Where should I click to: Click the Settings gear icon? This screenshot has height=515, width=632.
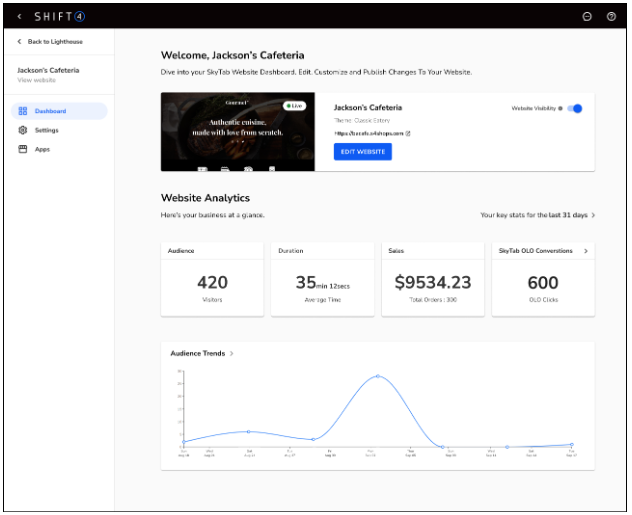coord(23,130)
